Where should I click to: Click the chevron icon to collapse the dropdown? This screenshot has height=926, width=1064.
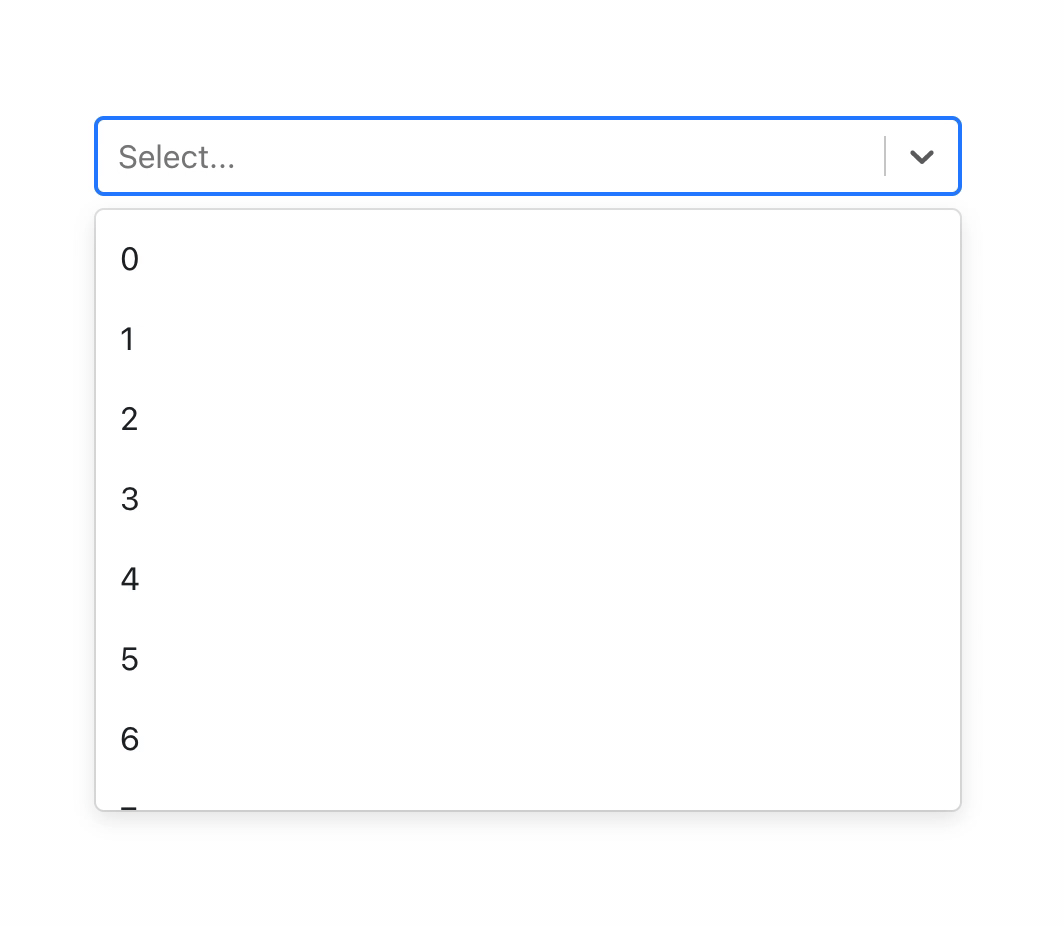pos(921,156)
